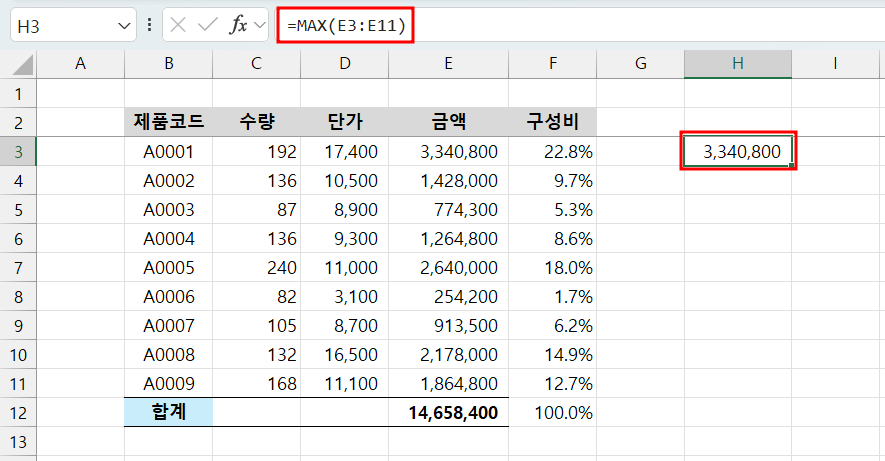Select column E header
Viewport: 885px width, 461px height.
pos(449,64)
